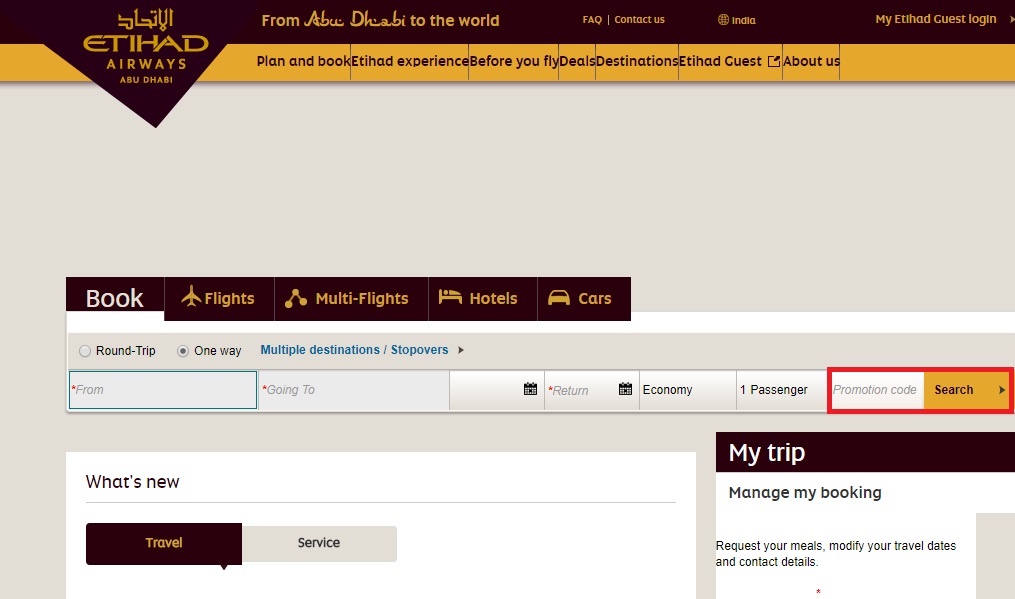This screenshot has width=1015, height=599.
Task: Switch to the Multi-Flights tab
Action: (x=351, y=299)
